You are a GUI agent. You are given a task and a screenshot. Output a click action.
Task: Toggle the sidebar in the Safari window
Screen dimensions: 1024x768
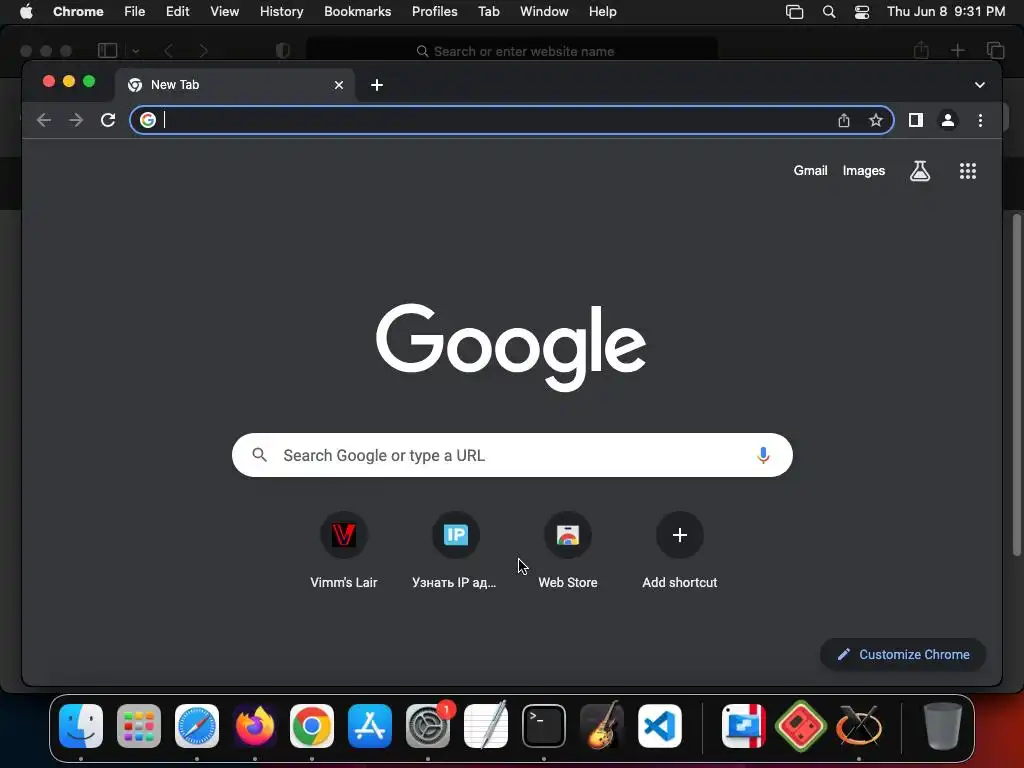coord(108,50)
